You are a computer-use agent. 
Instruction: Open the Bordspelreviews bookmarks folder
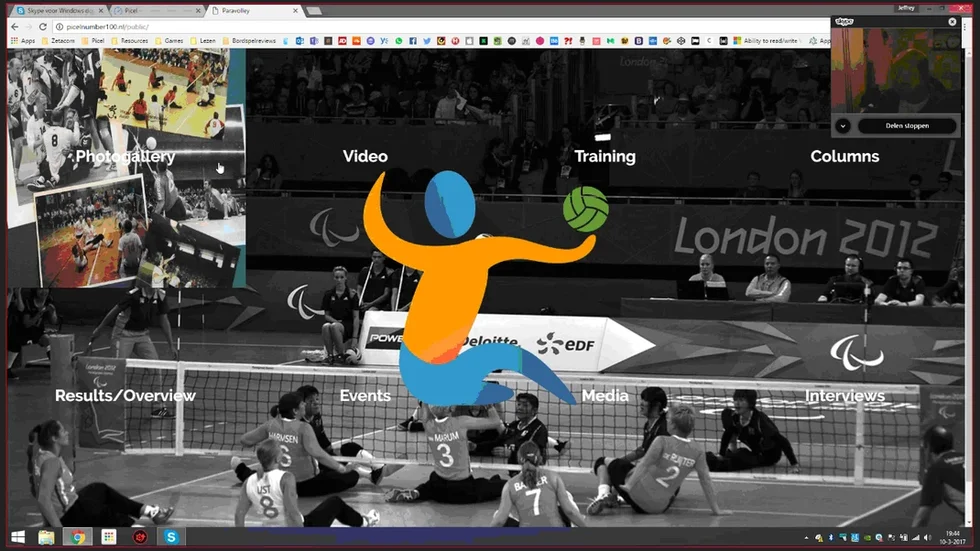[x=248, y=41]
